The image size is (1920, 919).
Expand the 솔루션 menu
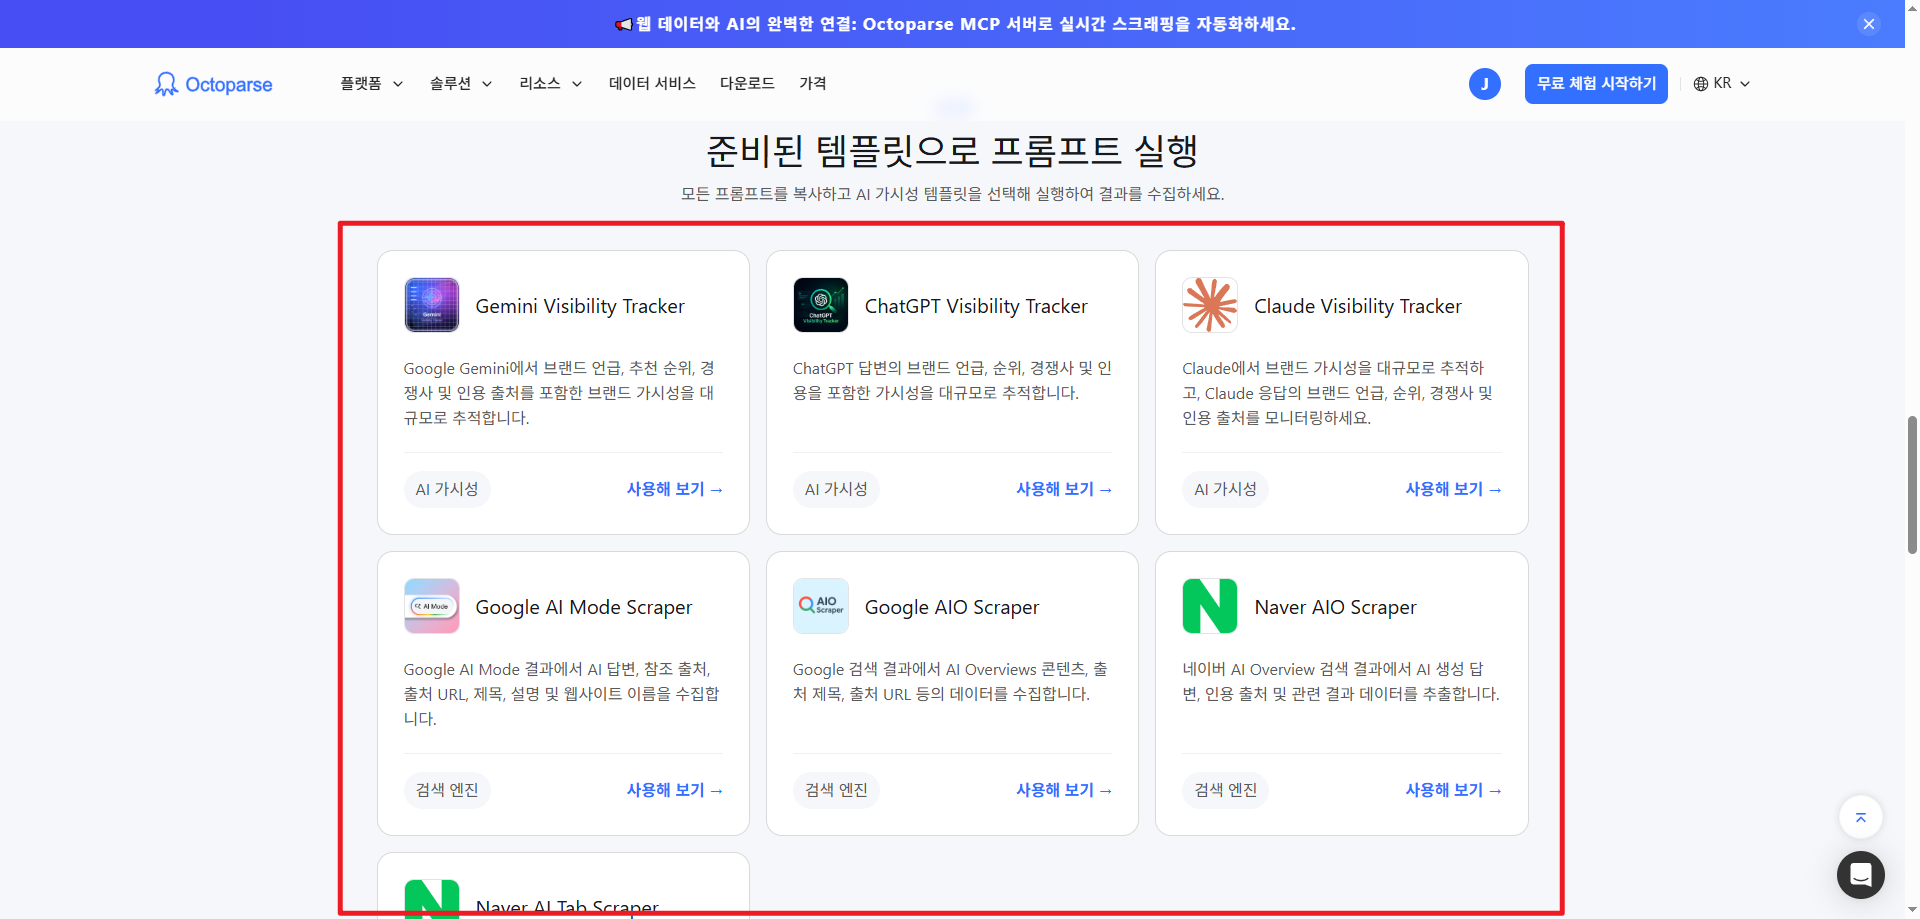pos(461,84)
